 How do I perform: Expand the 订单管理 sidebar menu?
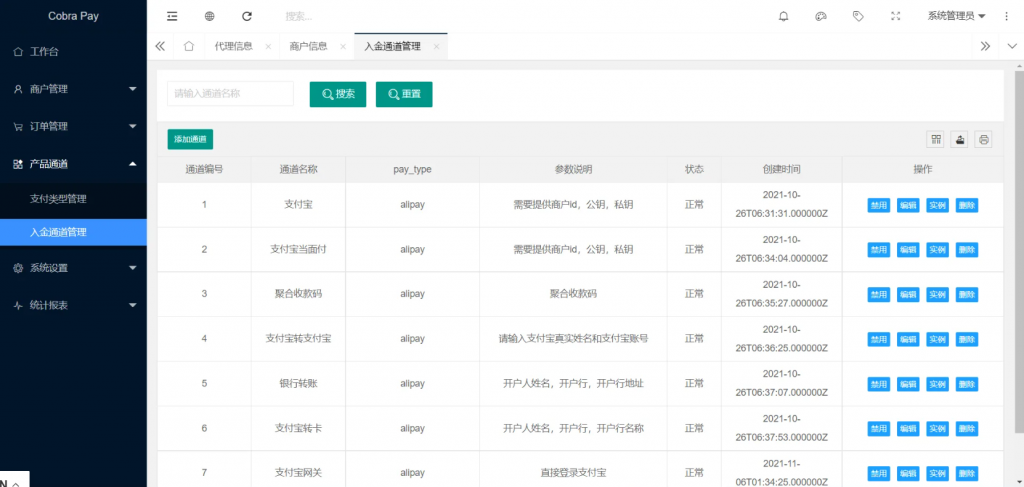click(x=73, y=126)
